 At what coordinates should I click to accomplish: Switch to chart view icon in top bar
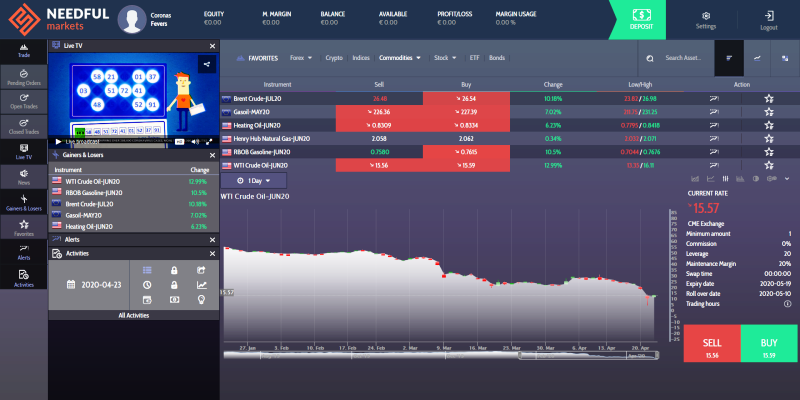point(757,58)
